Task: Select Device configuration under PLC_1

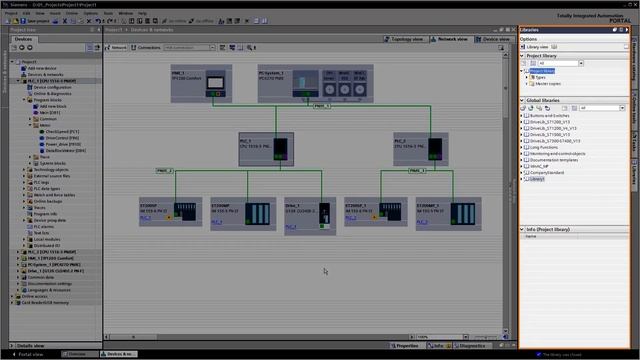Action: (52, 87)
